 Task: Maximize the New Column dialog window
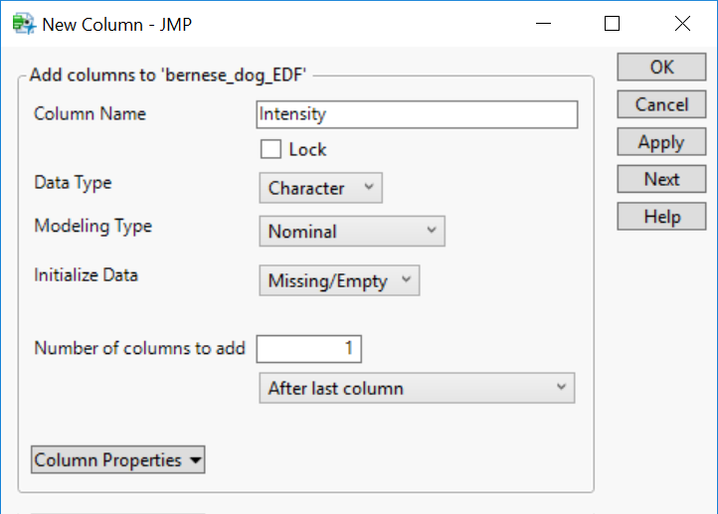[612, 23]
